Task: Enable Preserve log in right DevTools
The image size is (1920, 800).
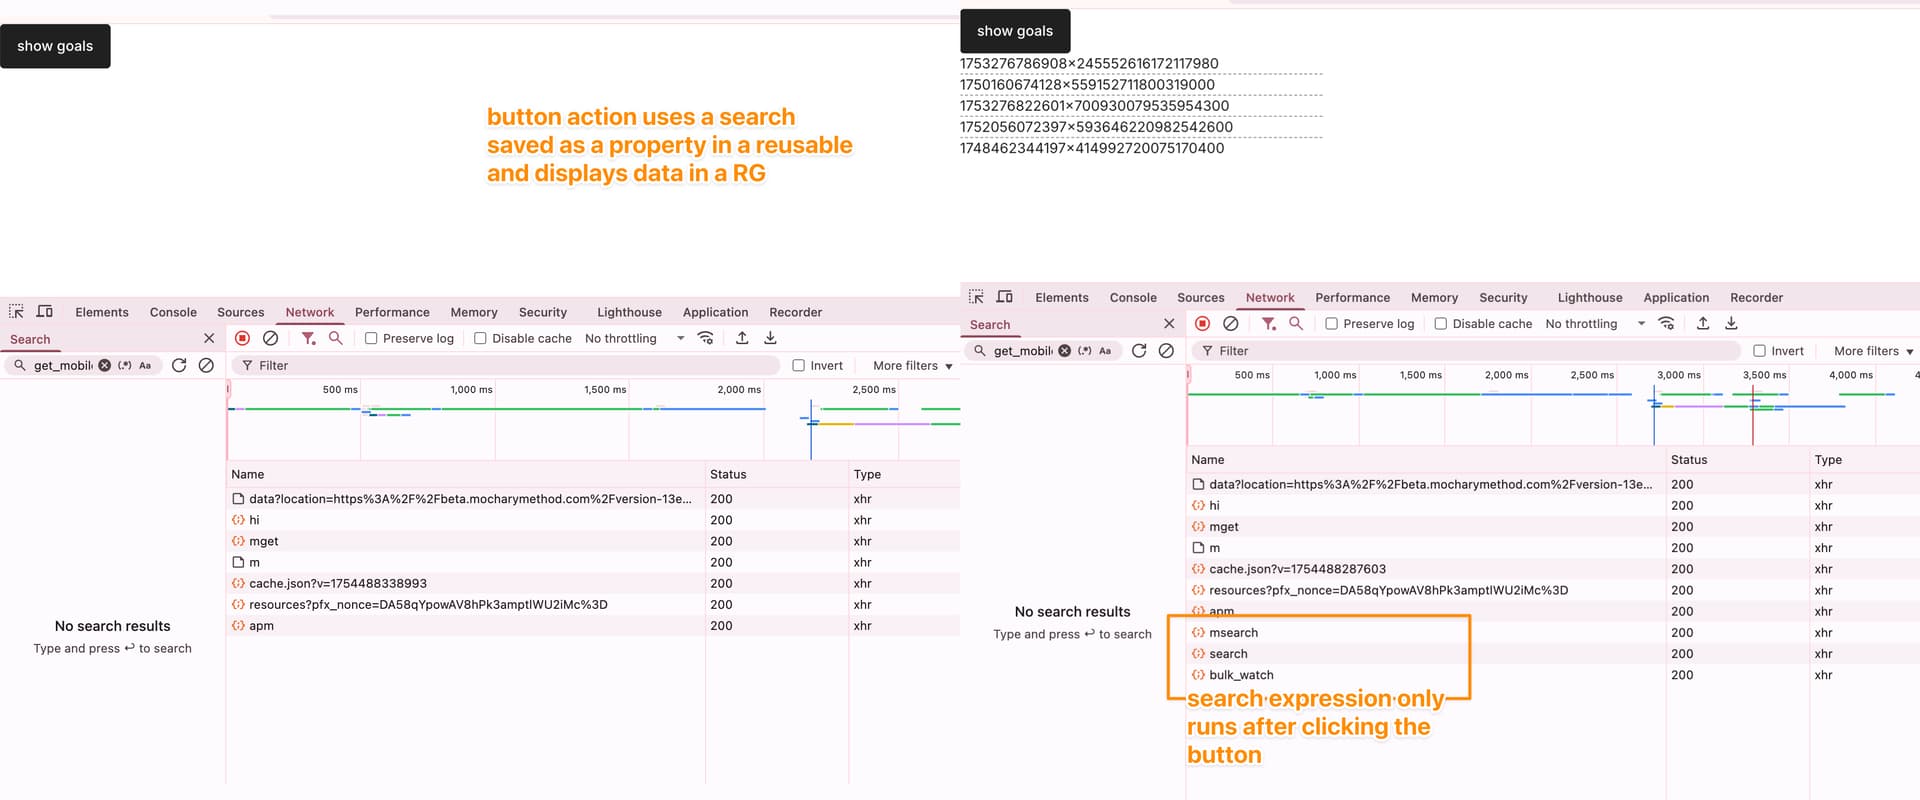Action: (1331, 323)
